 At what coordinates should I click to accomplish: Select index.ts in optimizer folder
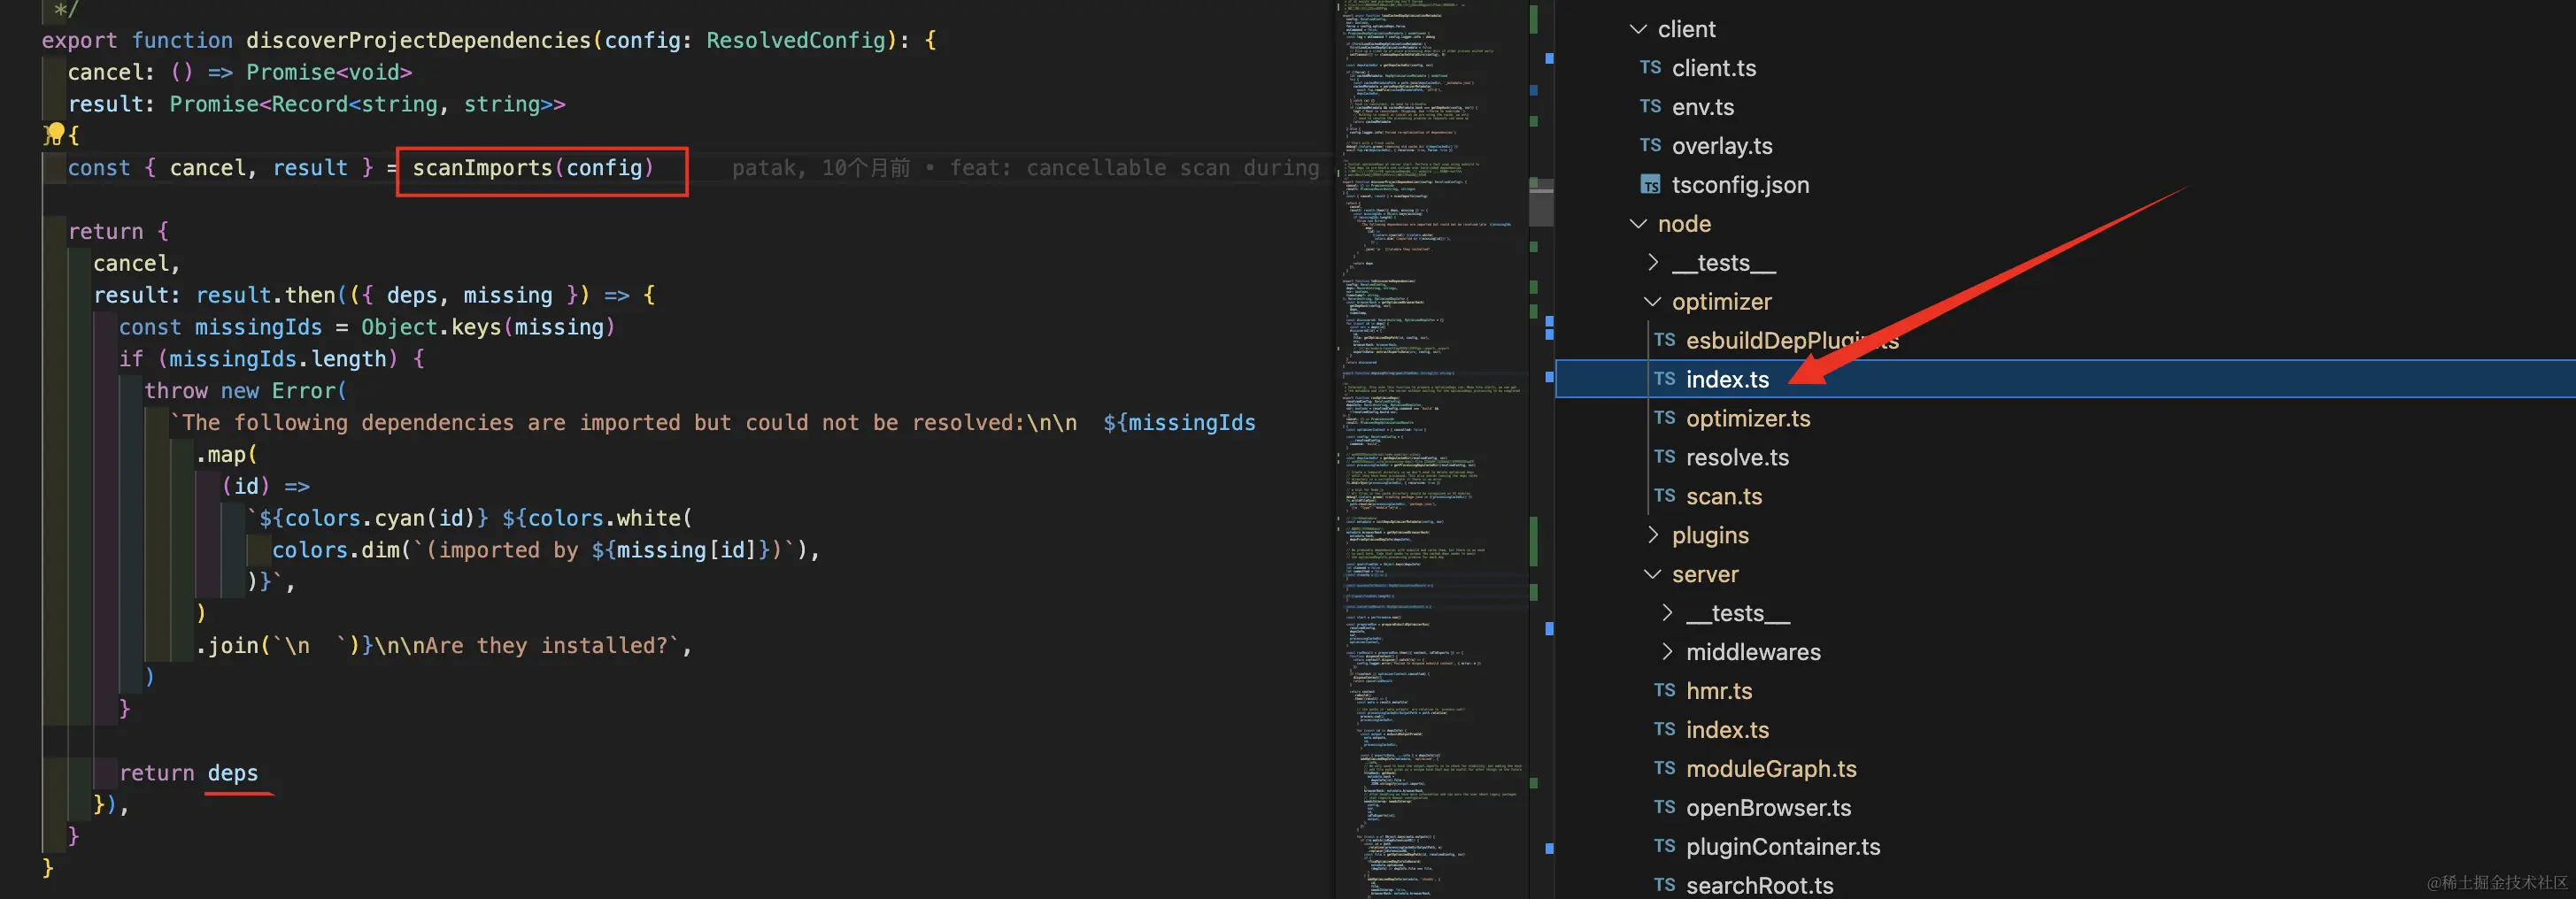point(1727,380)
